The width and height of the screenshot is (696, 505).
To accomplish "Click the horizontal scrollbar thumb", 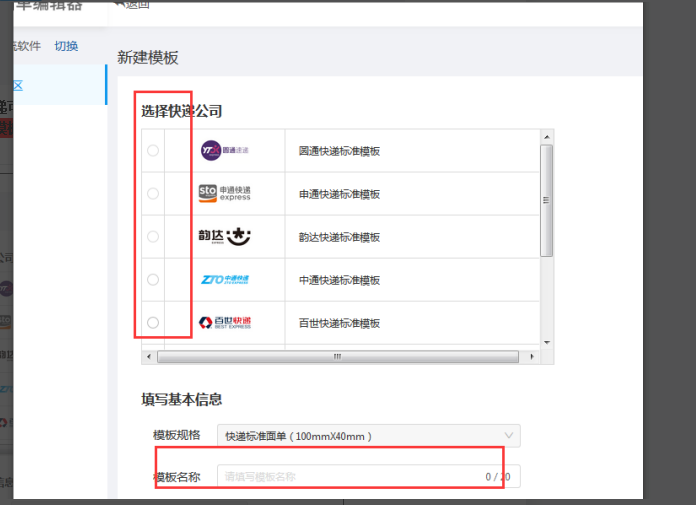I will pos(338,357).
